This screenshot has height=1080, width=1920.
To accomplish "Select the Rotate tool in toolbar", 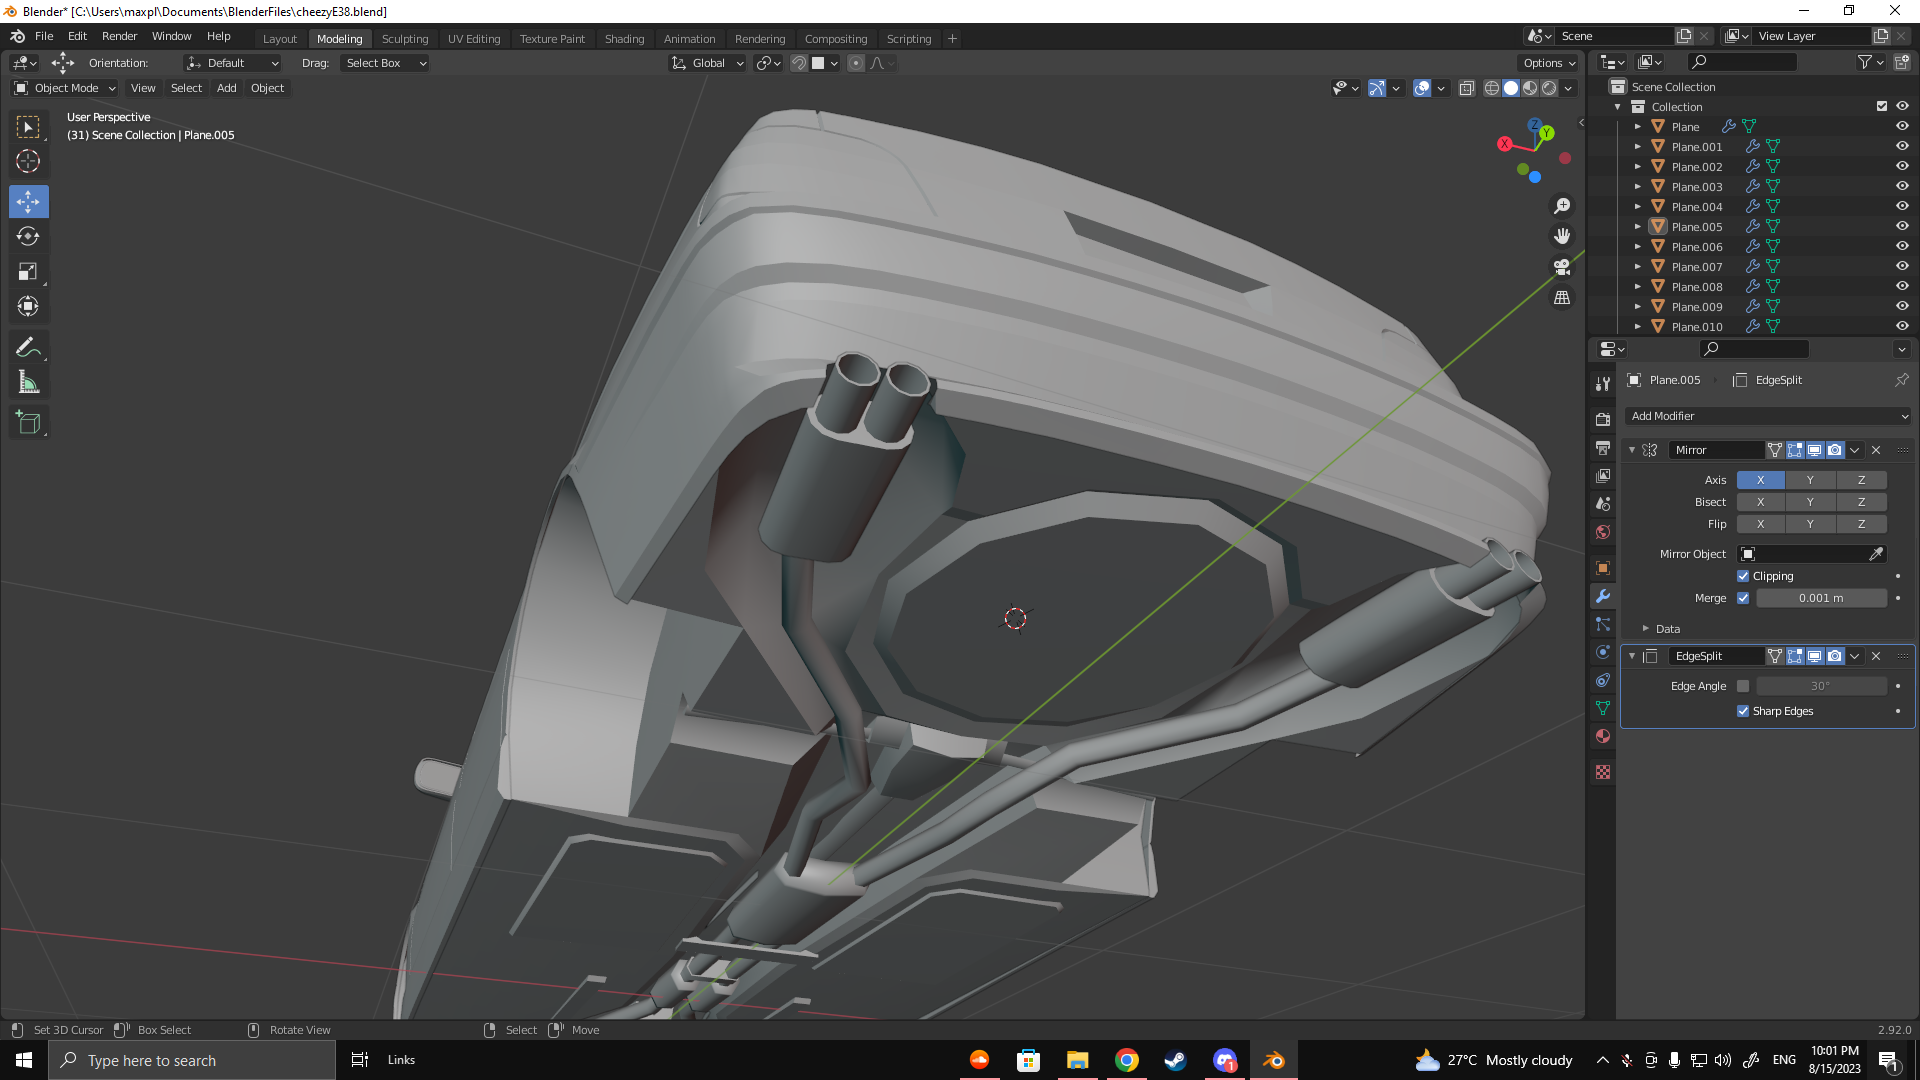I will (28, 237).
